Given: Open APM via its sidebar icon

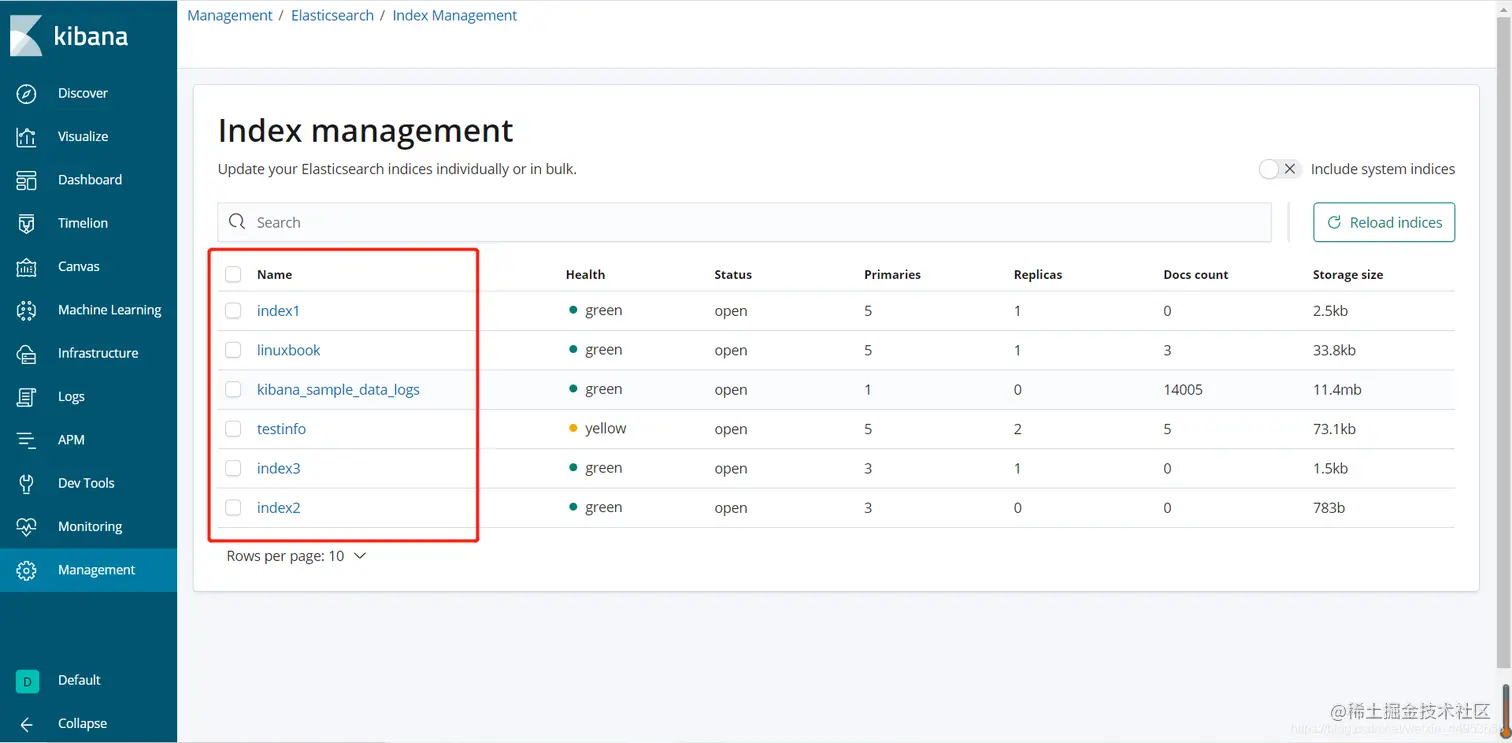Looking at the screenshot, I should (27, 440).
